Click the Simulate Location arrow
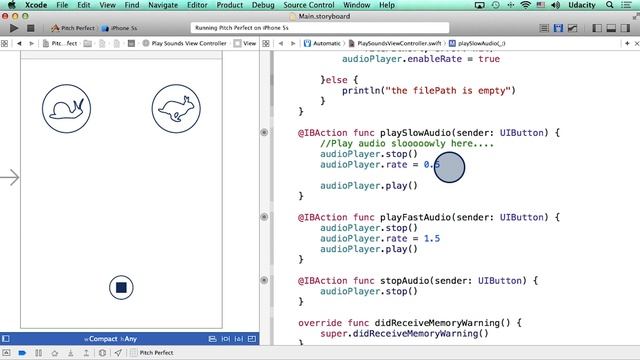This screenshot has height=360, width=640. tap(118, 353)
